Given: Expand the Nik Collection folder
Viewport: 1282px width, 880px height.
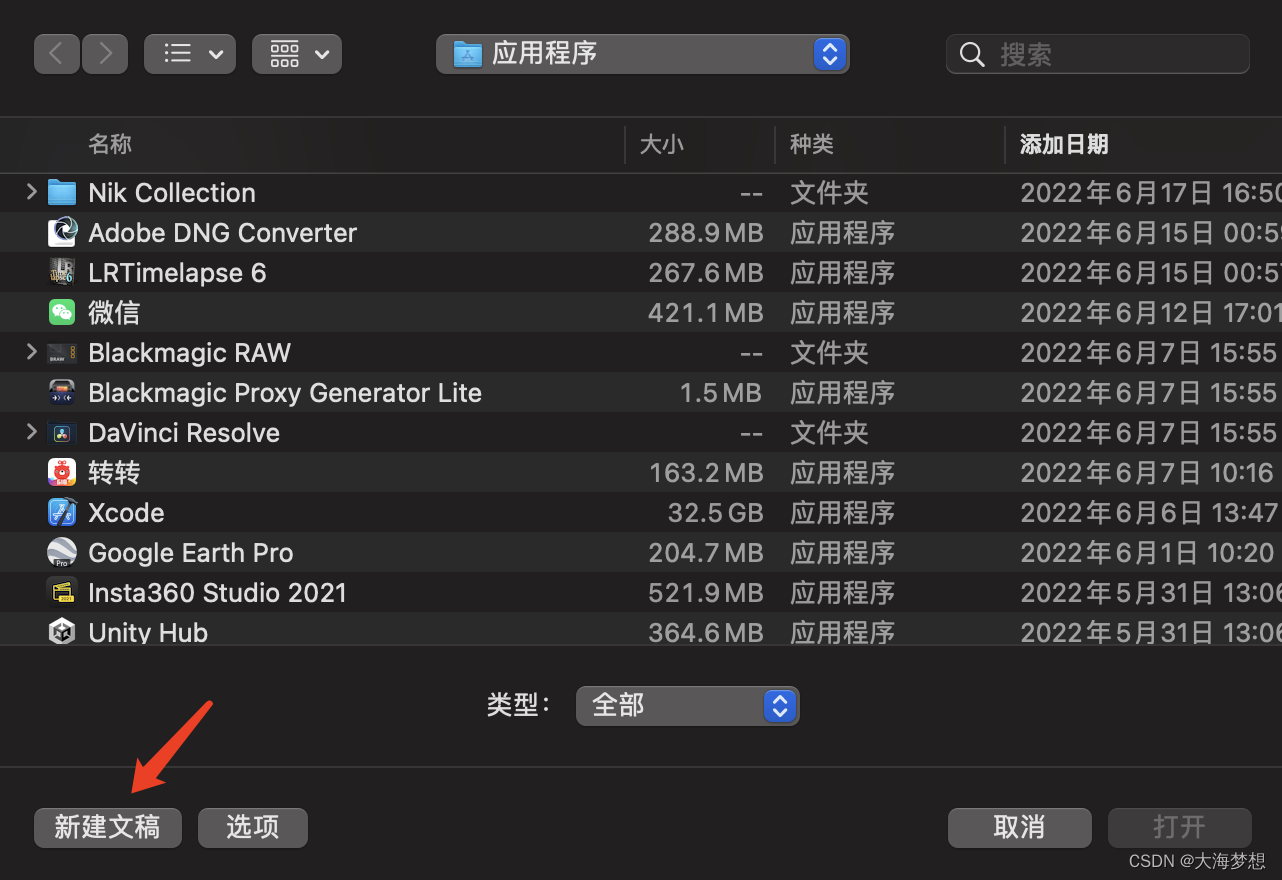Looking at the screenshot, I should pyautogui.click(x=31, y=191).
